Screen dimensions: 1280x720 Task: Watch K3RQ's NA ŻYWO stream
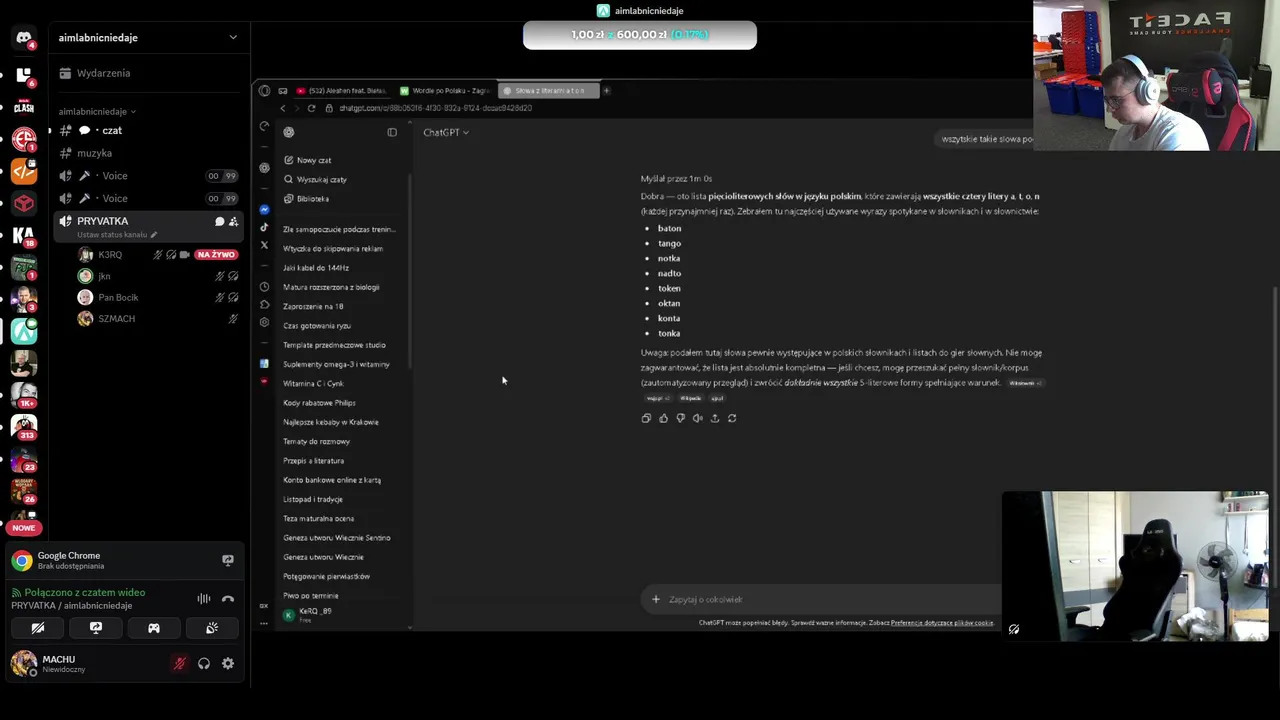pos(215,255)
